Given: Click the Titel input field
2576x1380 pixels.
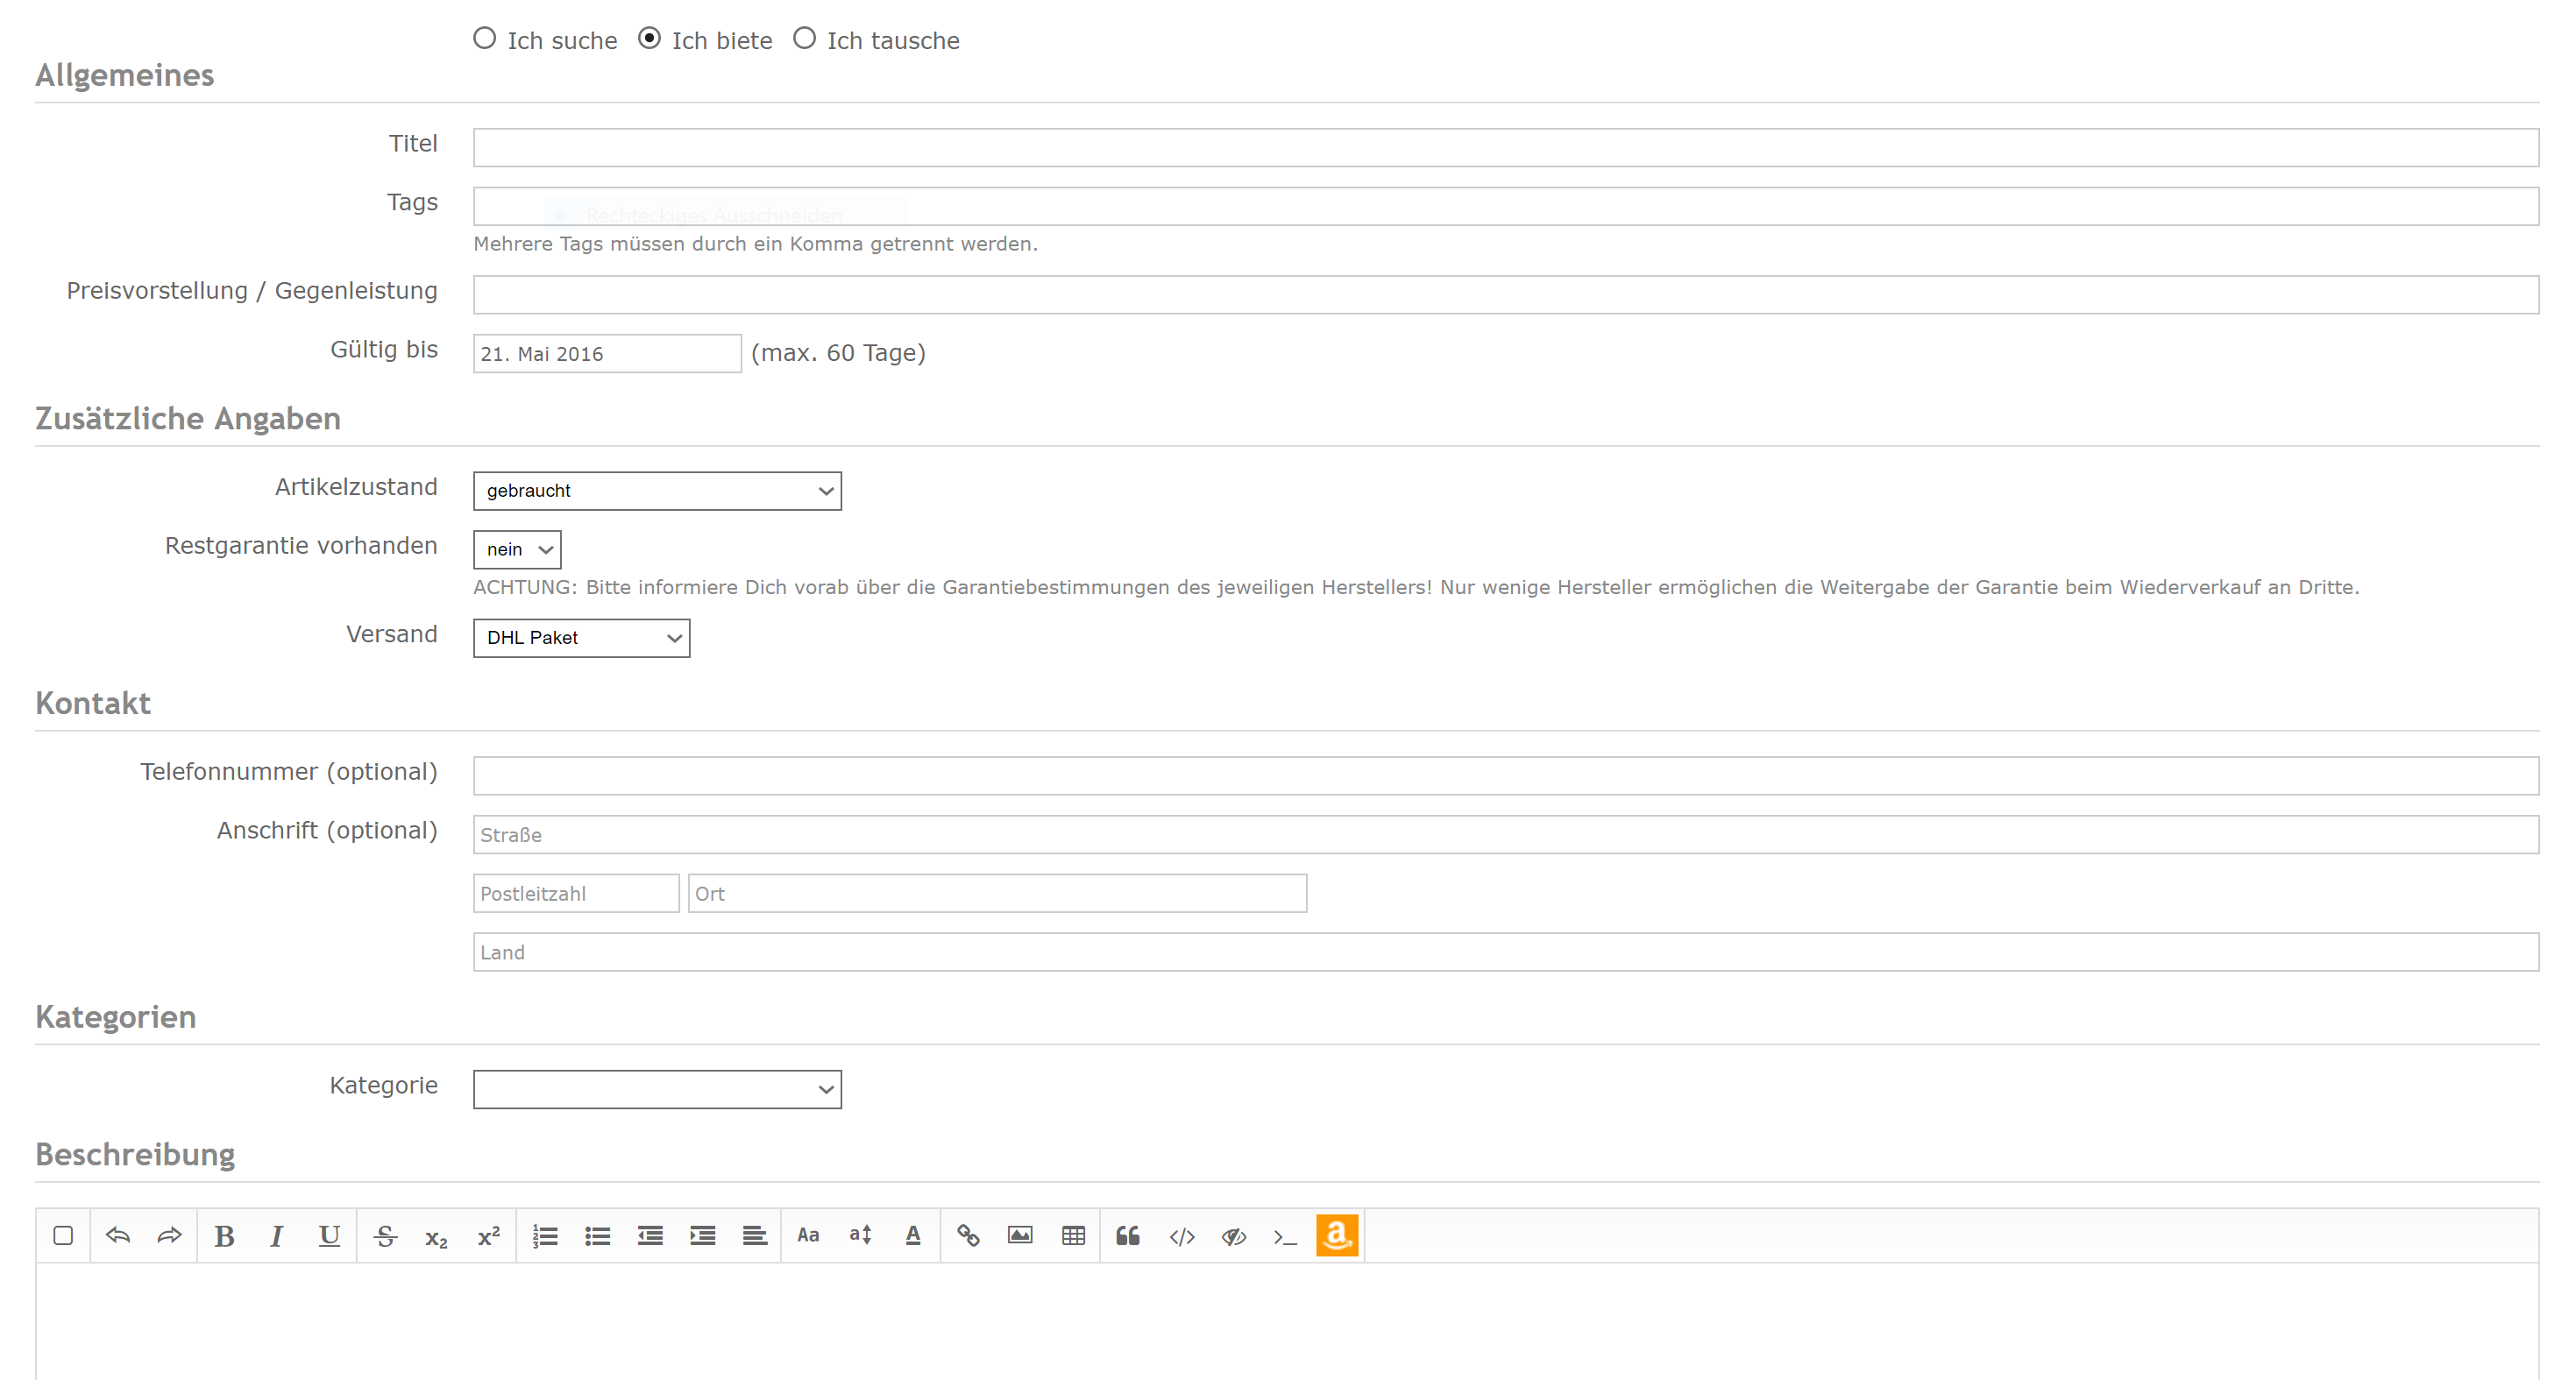Looking at the screenshot, I should pos(1505,148).
